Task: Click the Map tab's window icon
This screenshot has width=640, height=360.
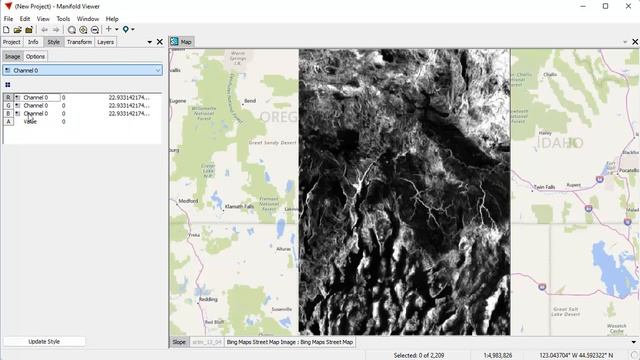Action: pos(175,42)
